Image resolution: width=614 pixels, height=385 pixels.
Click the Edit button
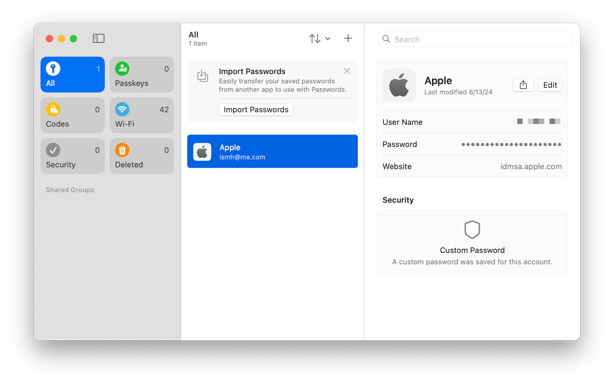pos(550,85)
